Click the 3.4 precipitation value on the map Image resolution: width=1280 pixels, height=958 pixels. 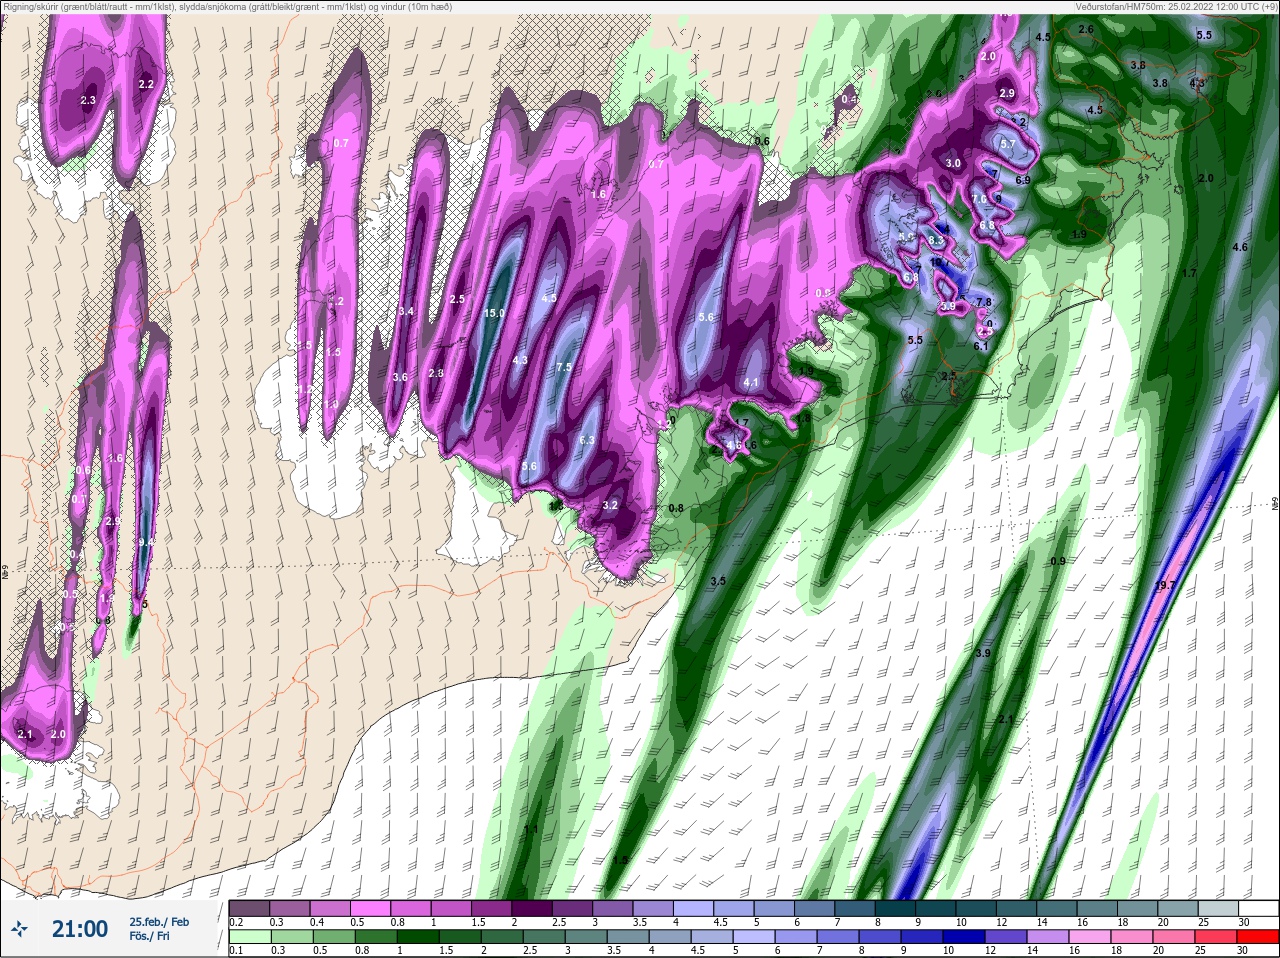[x=406, y=312]
